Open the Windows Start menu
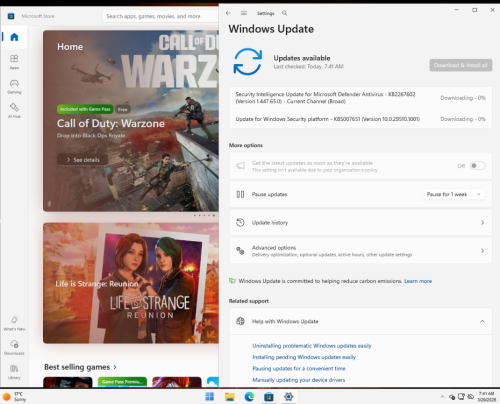Viewport: 500px width, 404px height. point(210,397)
